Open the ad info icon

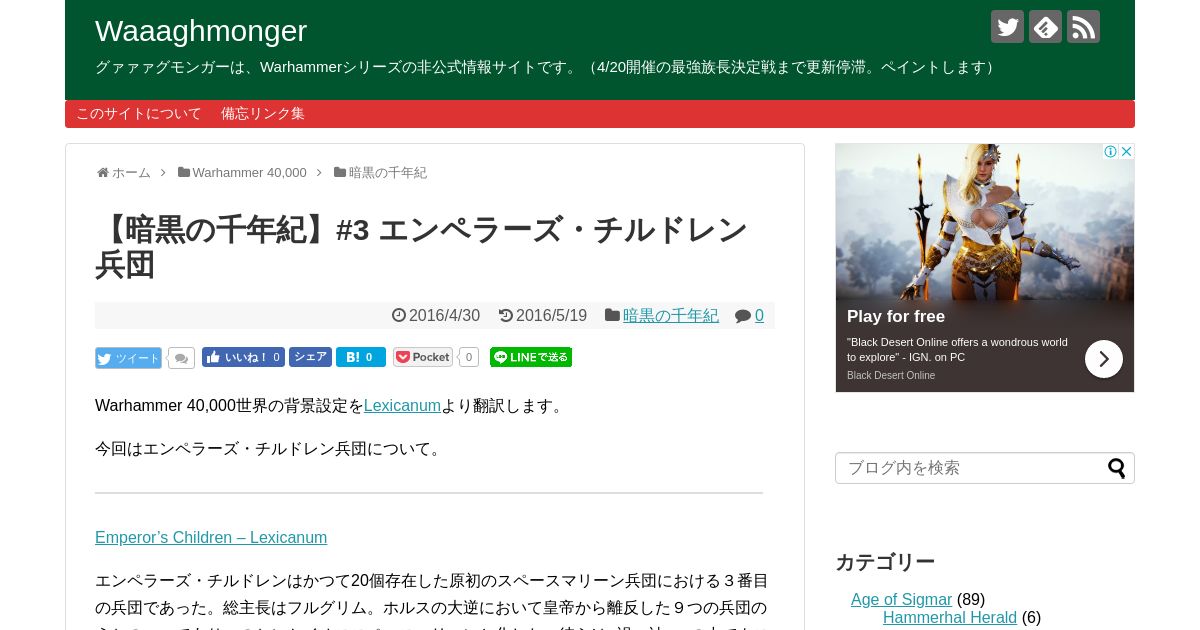tap(1110, 152)
